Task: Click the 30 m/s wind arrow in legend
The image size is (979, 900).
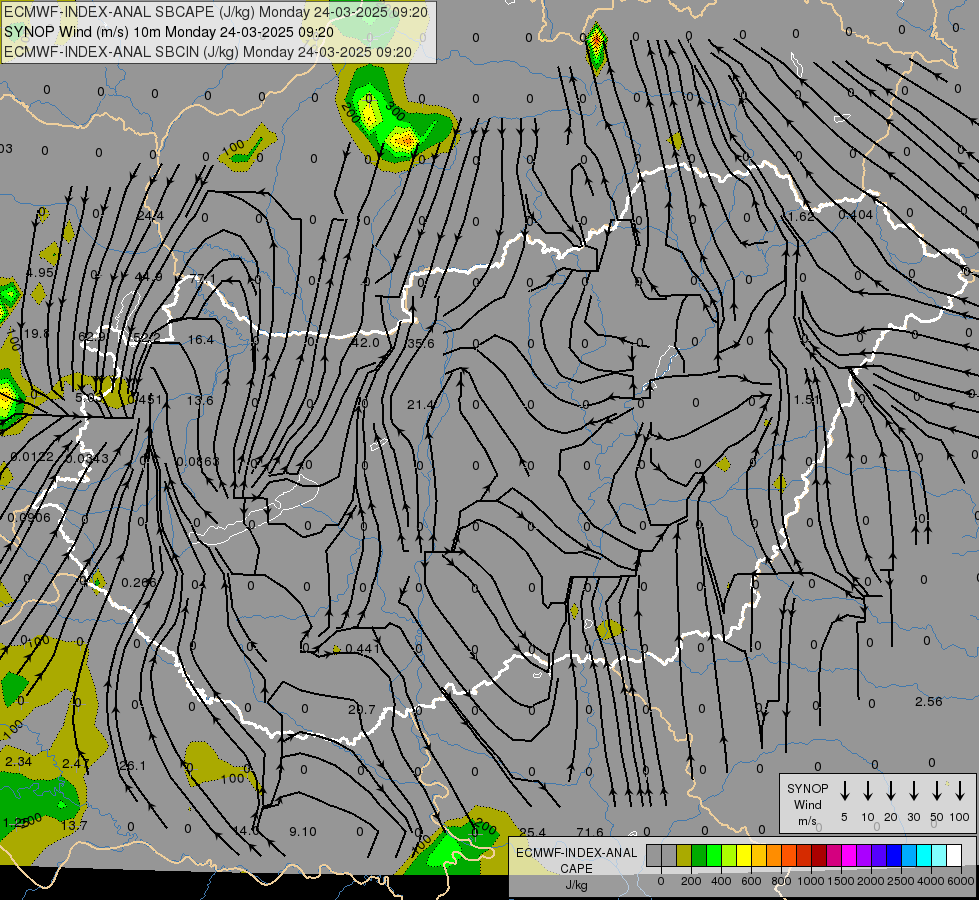Action: tap(913, 791)
